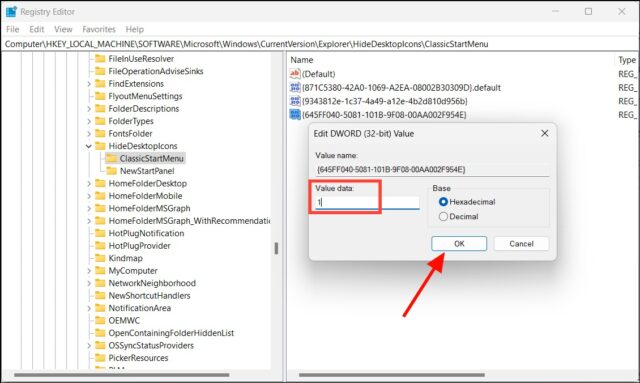Image resolution: width=640 pixels, height=383 pixels.
Task: Click the Kindmap folder icon
Action: 100,258
